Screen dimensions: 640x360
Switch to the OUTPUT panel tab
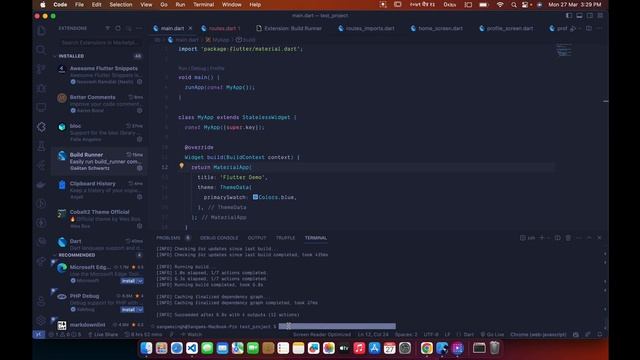coord(257,238)
